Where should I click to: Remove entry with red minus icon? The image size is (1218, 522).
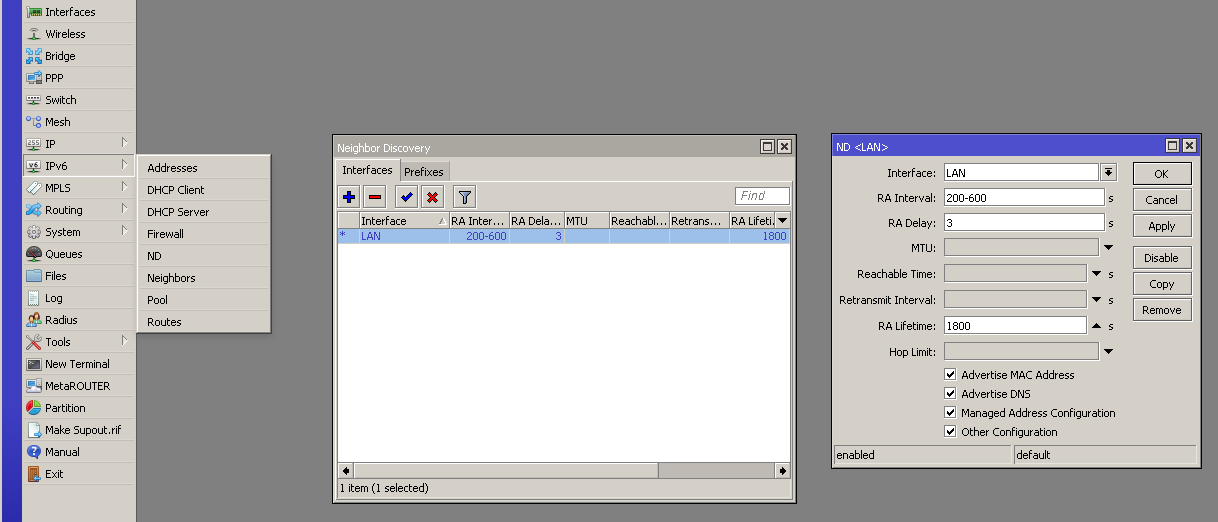click(375, 197)
